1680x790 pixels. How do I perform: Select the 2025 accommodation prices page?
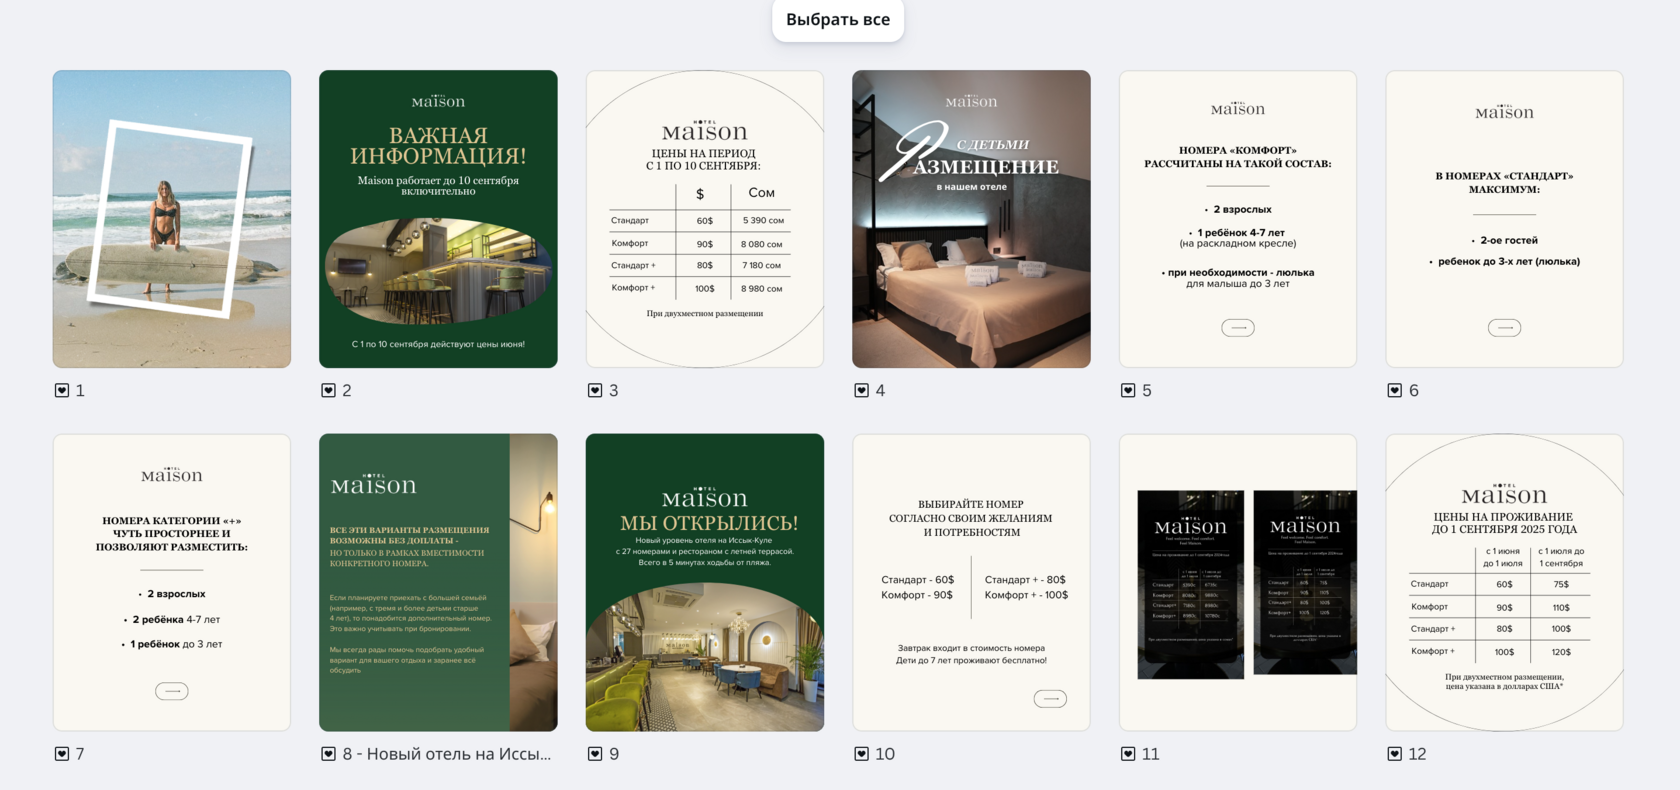click(1504, 582)
